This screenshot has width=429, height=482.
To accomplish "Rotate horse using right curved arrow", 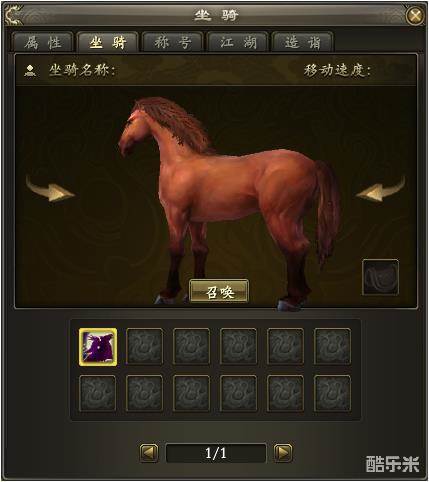I will [381, 189].
